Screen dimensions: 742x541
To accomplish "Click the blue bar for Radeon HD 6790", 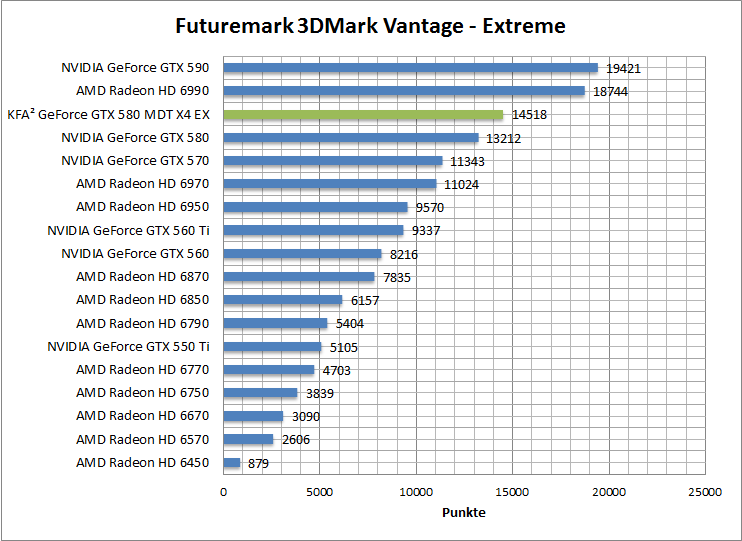I will 275,323.
